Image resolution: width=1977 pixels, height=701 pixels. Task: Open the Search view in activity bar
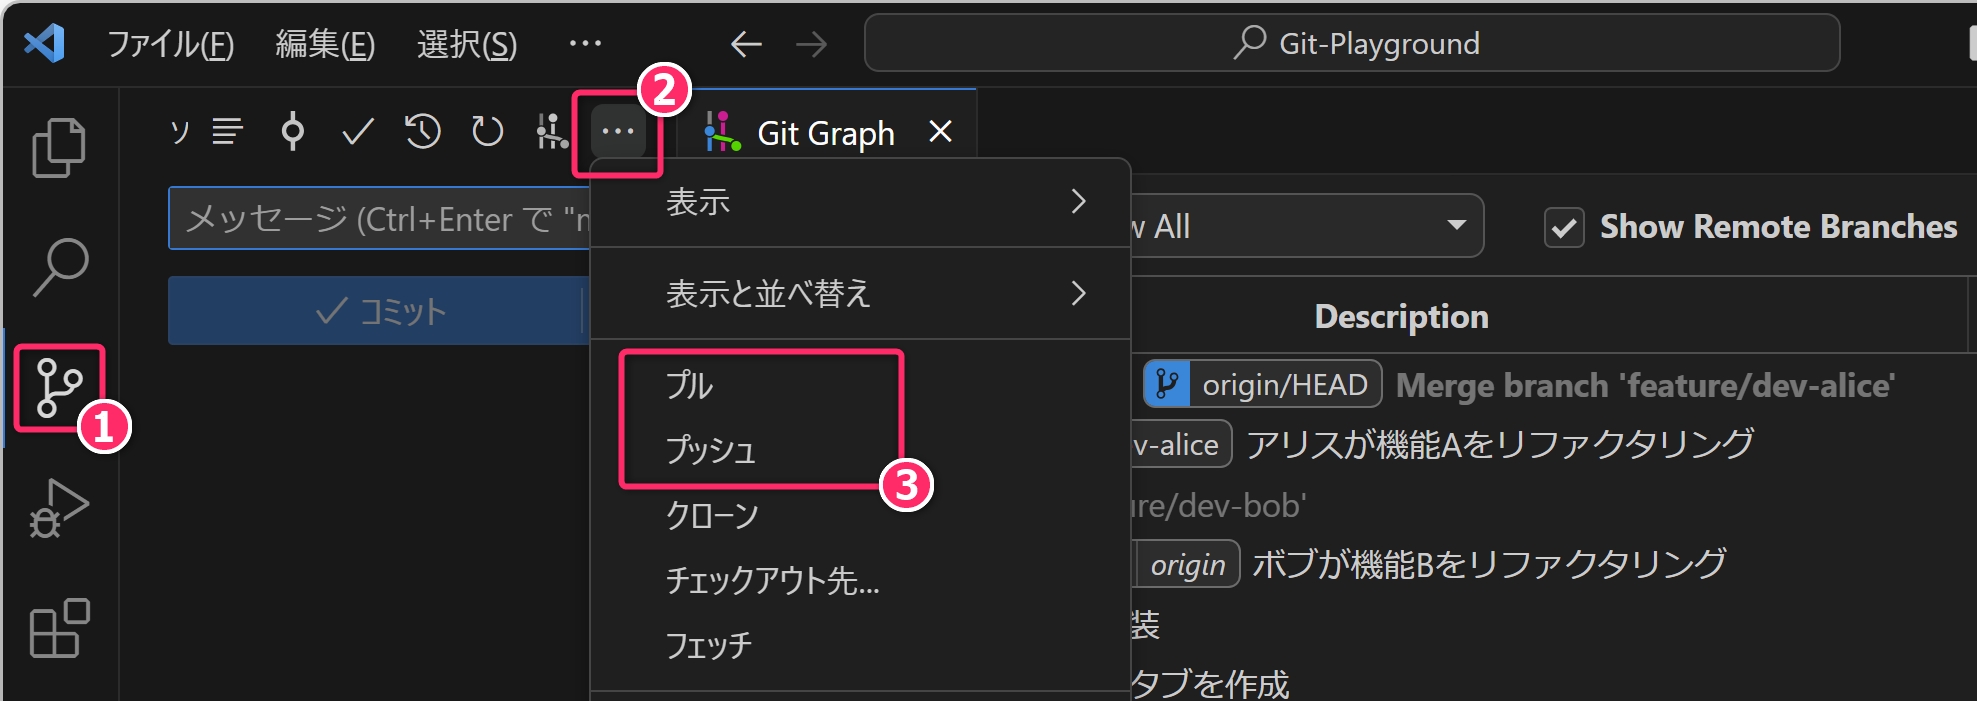tap(59, 267)
